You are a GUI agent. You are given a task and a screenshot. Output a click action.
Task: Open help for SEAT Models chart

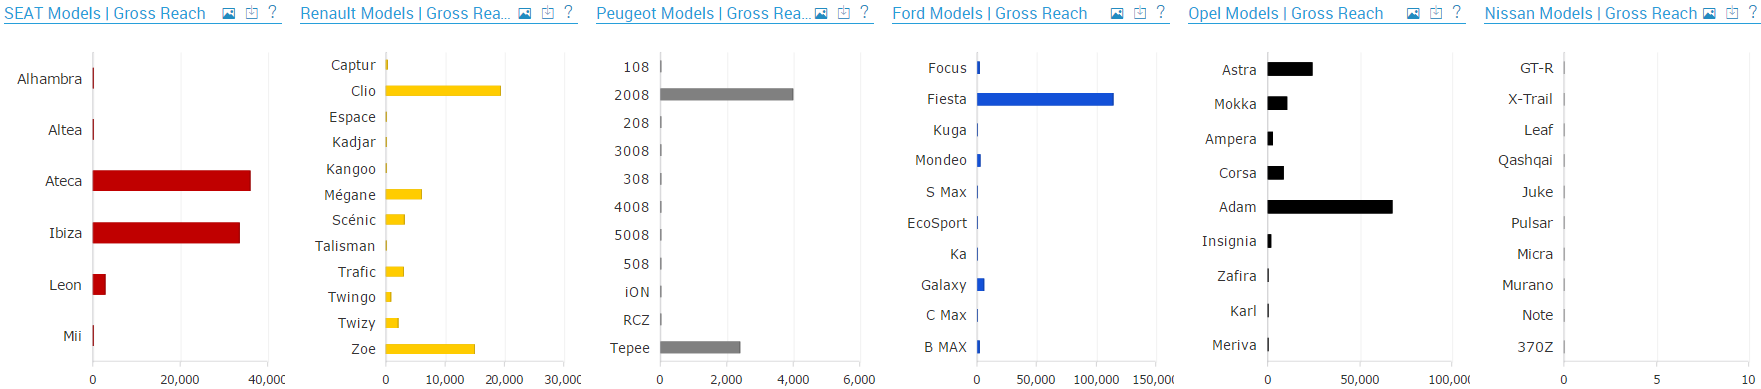[x=272, y=13]
